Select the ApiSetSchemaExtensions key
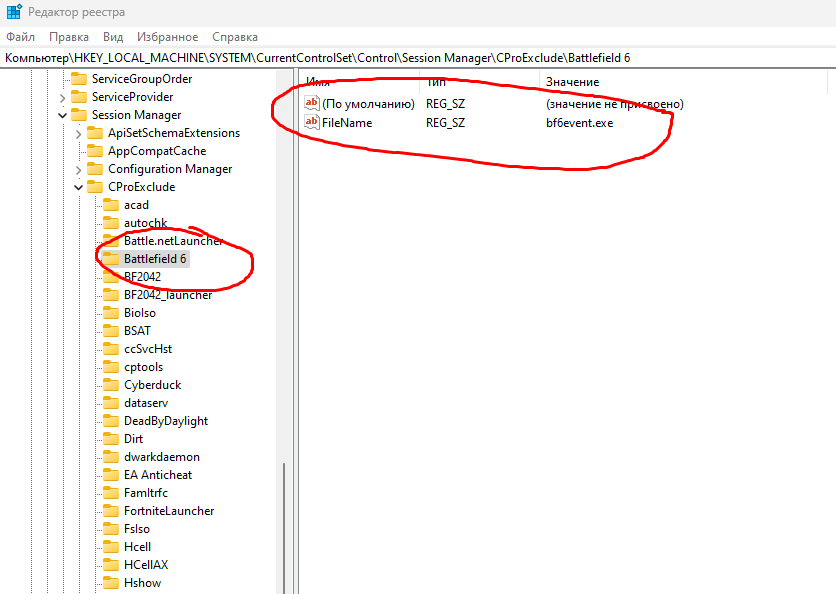Screen dimensions: 836x594 point(174,133)
